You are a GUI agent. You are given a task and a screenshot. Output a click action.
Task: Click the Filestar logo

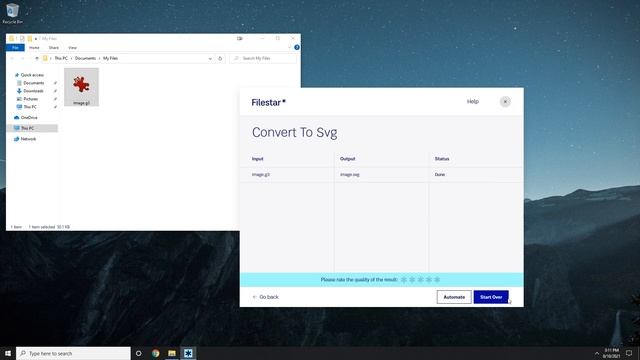point(269,102)
